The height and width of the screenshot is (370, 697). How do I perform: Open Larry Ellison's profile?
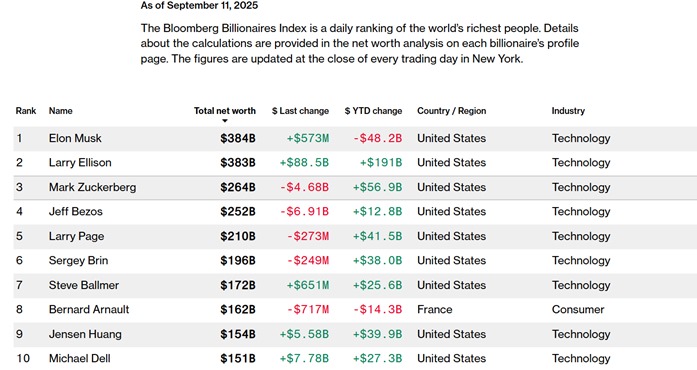tap(80, 163)
